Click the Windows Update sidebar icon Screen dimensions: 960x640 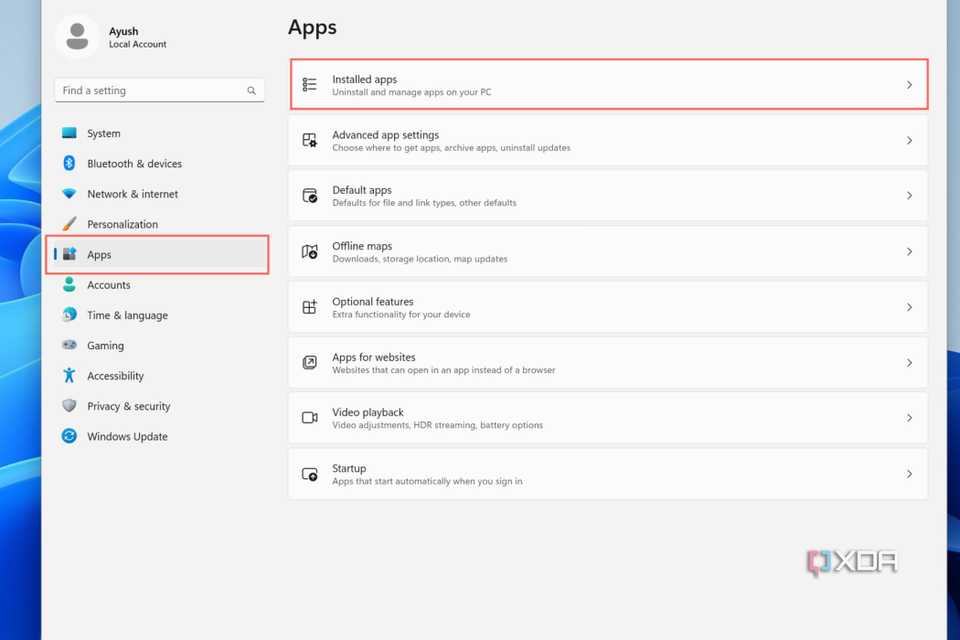69,436
